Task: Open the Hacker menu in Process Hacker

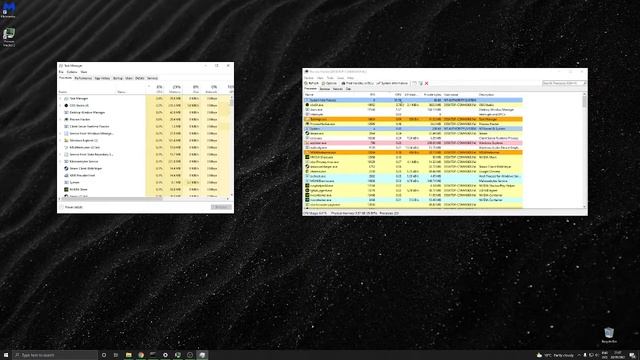Action: click(309, 78)
